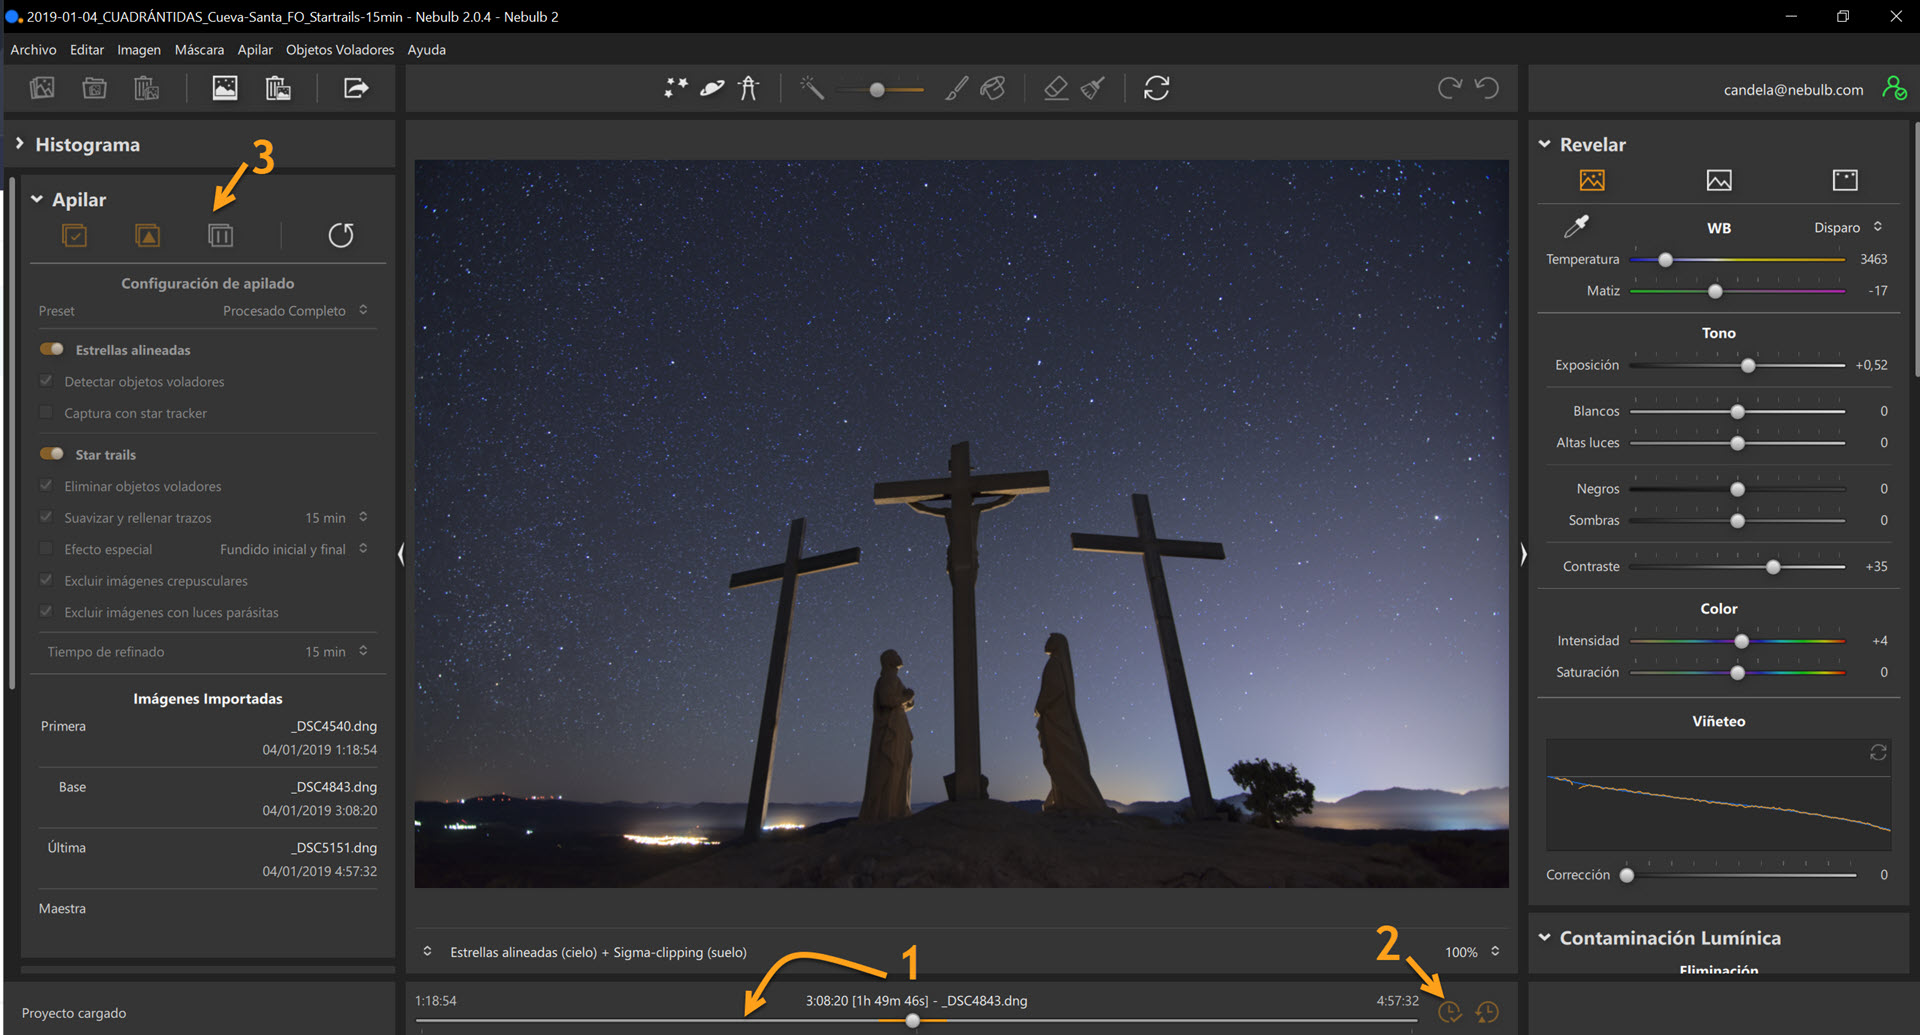Open the Objetos Voladores menu
1920x1035 pixels.
[339, 49]
